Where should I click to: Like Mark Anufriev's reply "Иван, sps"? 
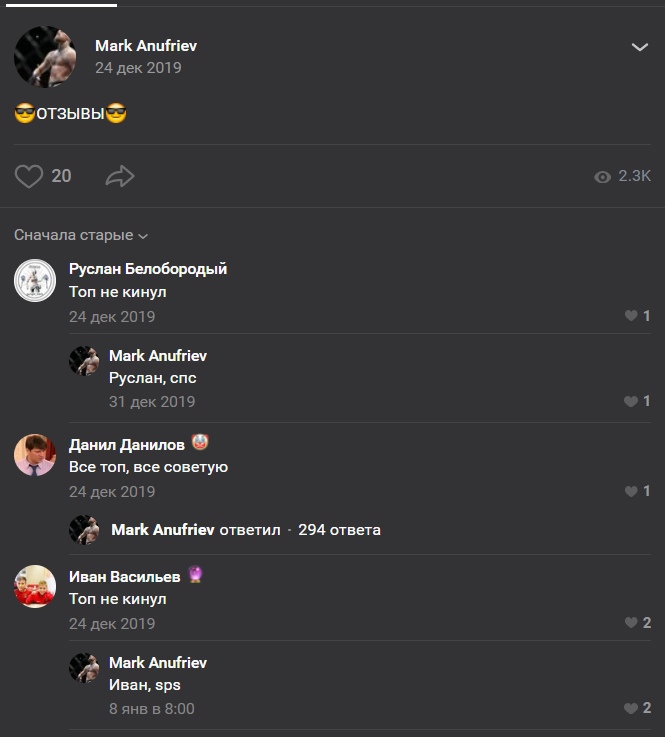click(x=631, y=709)
